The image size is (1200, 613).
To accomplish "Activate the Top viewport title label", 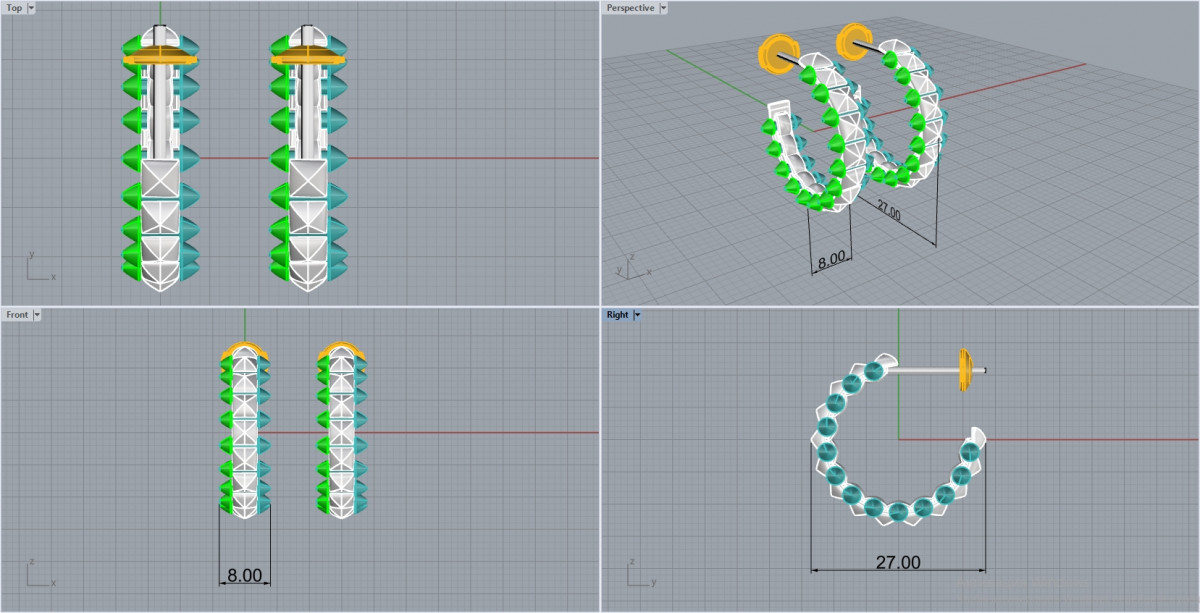I will 14,8.
